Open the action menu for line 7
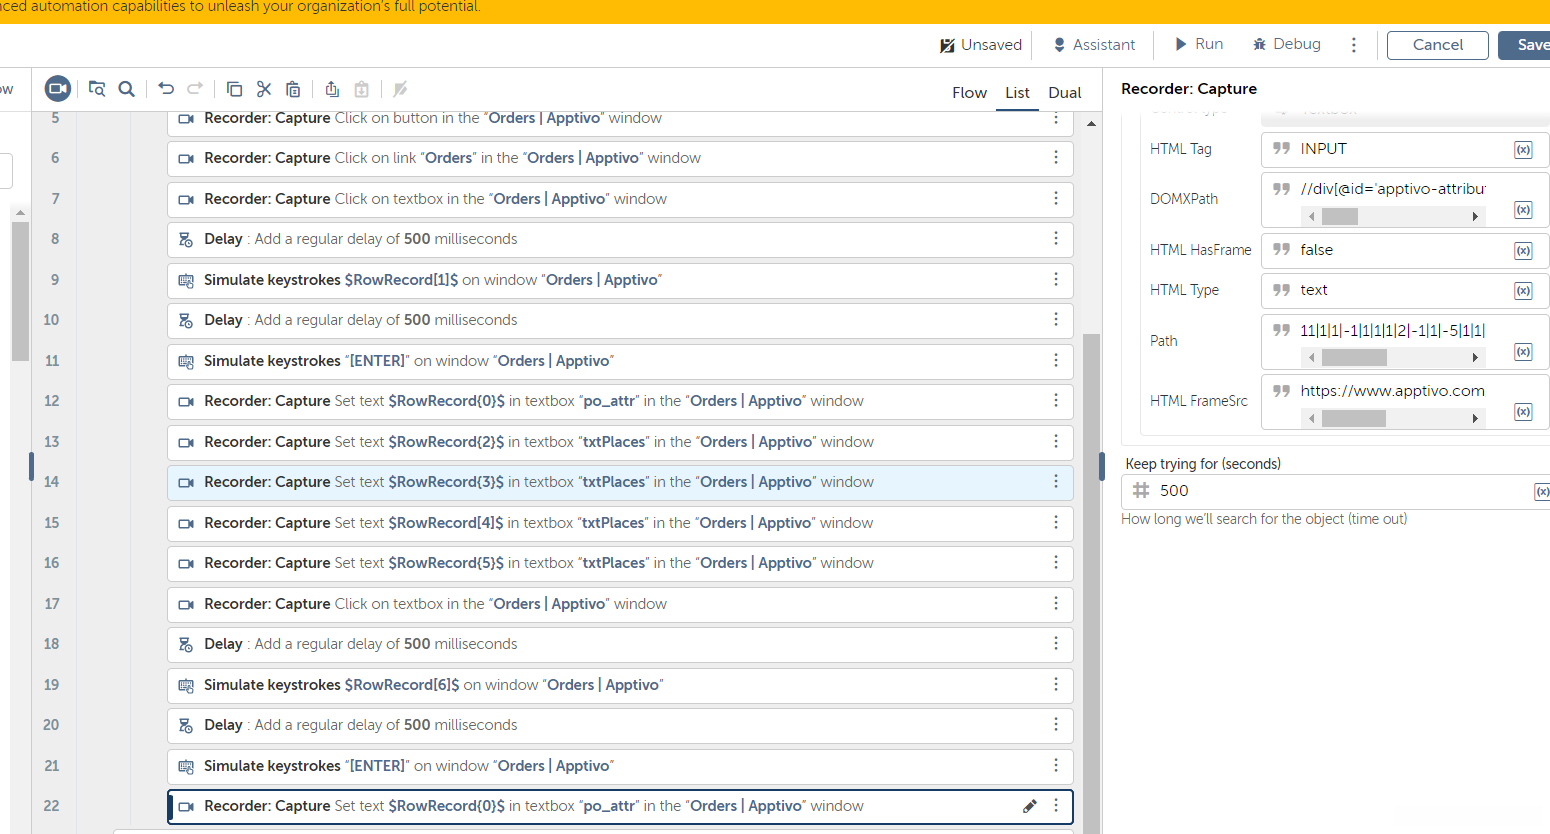 [1056, 199]
